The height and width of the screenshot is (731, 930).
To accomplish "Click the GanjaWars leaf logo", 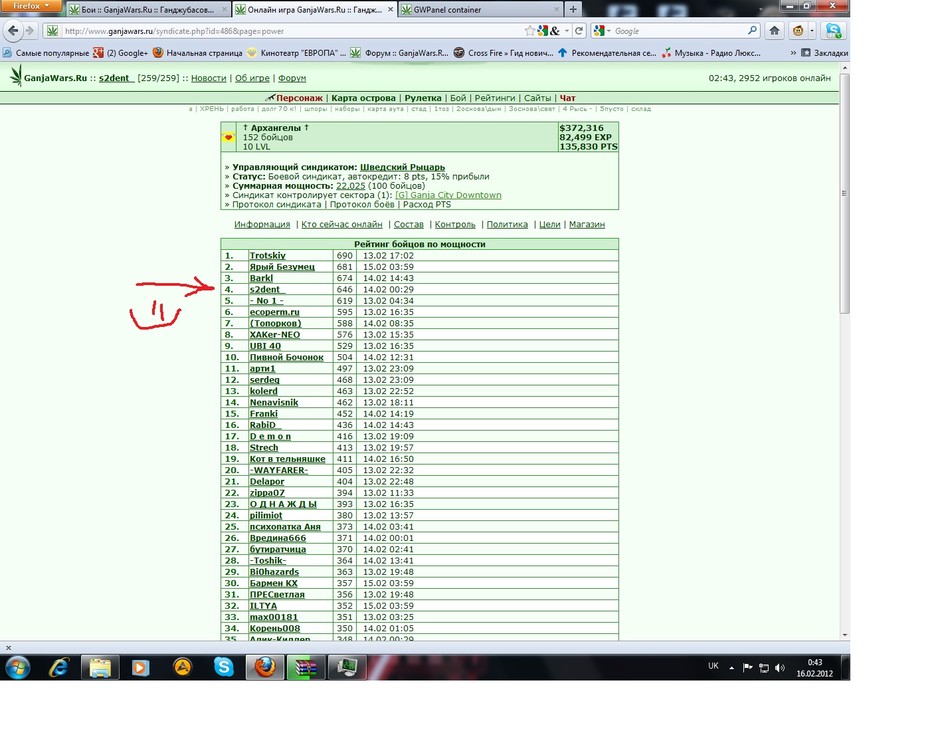I will coord(16,76).
